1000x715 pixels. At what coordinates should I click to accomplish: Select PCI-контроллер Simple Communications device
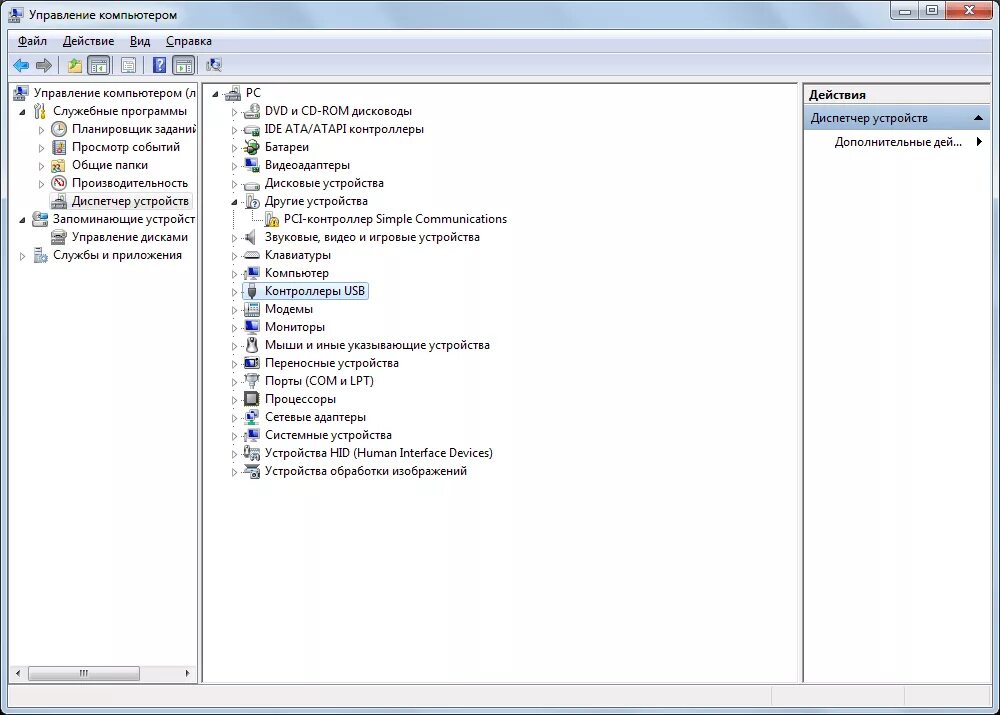coord(395,219)
